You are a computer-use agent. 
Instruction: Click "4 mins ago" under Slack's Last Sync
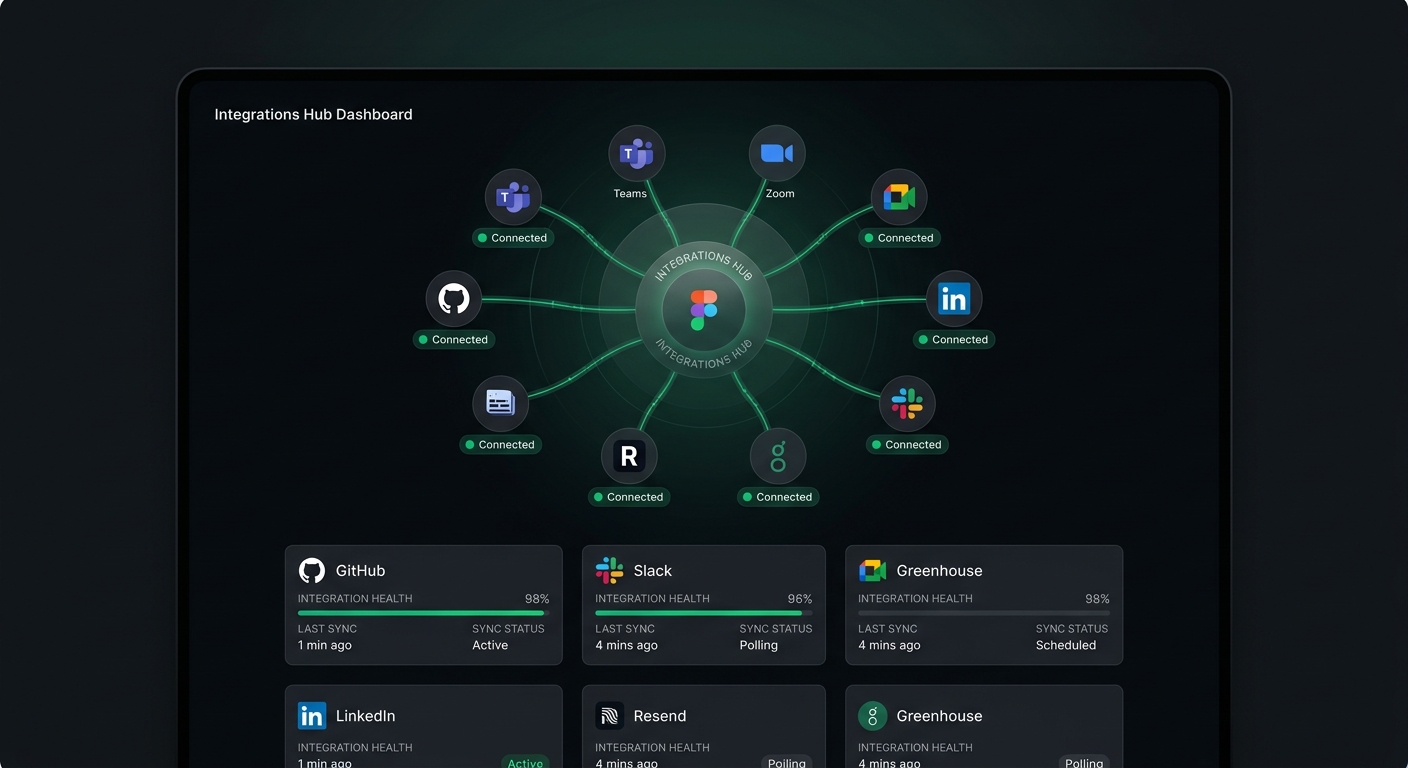pyautogui.click(x=627, y=646)
